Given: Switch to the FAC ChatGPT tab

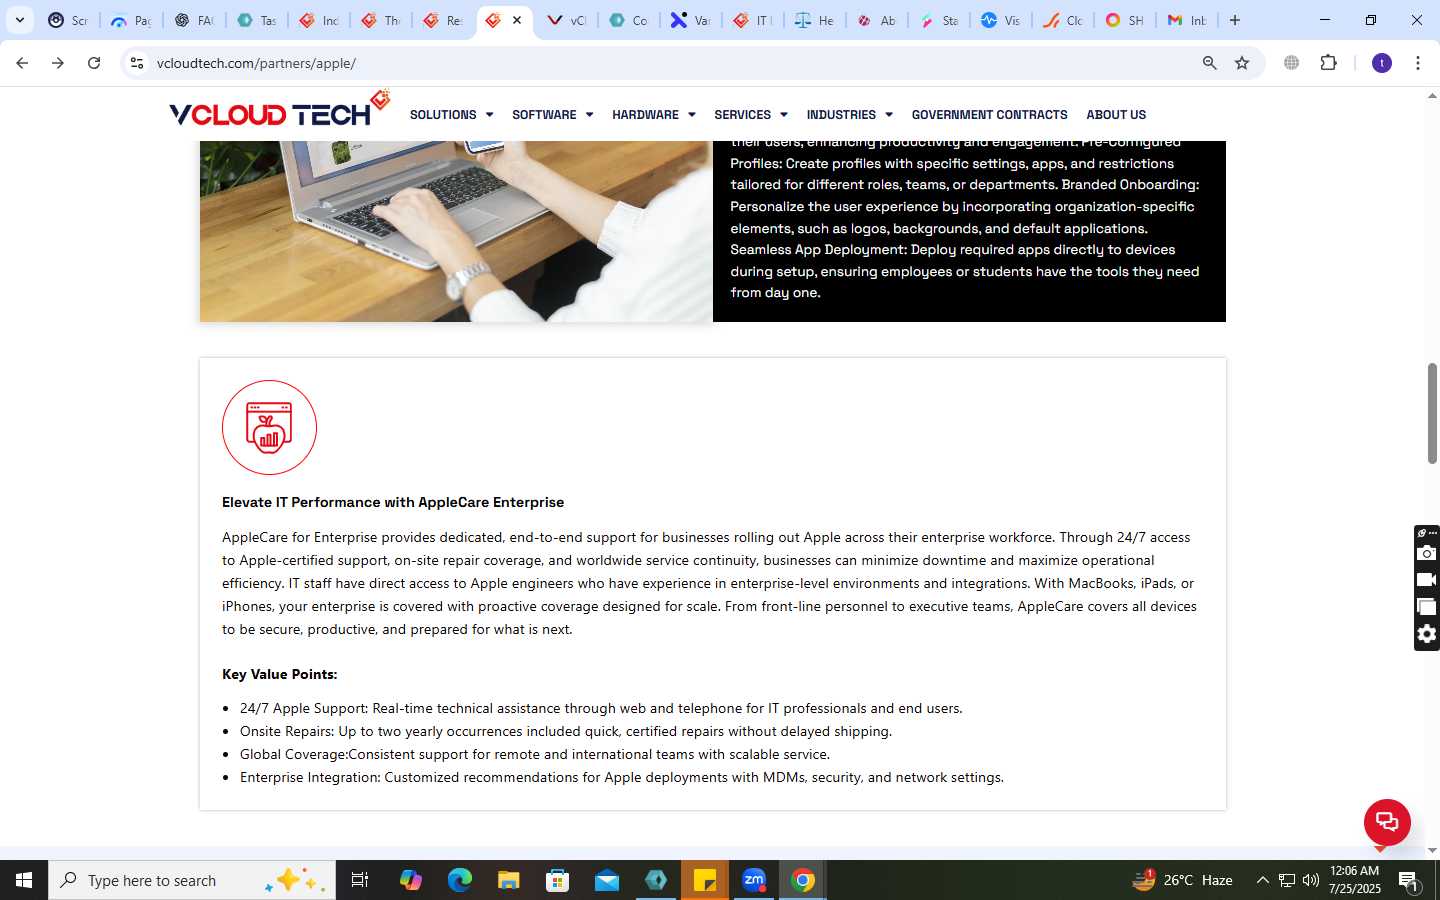Looking at the screenshot, I should coord(194,20).
